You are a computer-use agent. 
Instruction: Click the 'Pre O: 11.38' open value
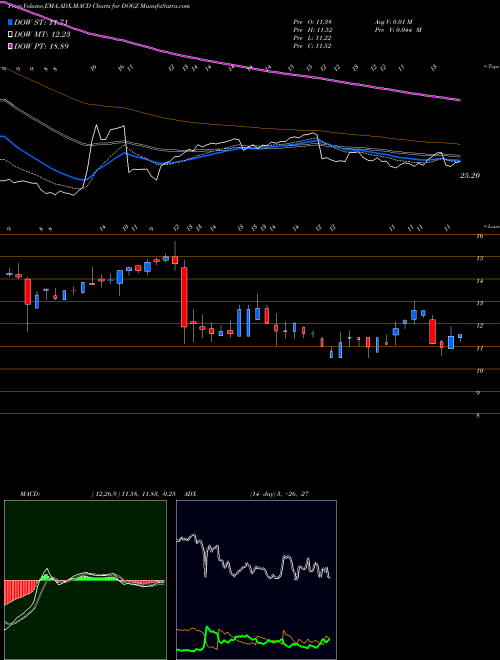pos(313,22)
